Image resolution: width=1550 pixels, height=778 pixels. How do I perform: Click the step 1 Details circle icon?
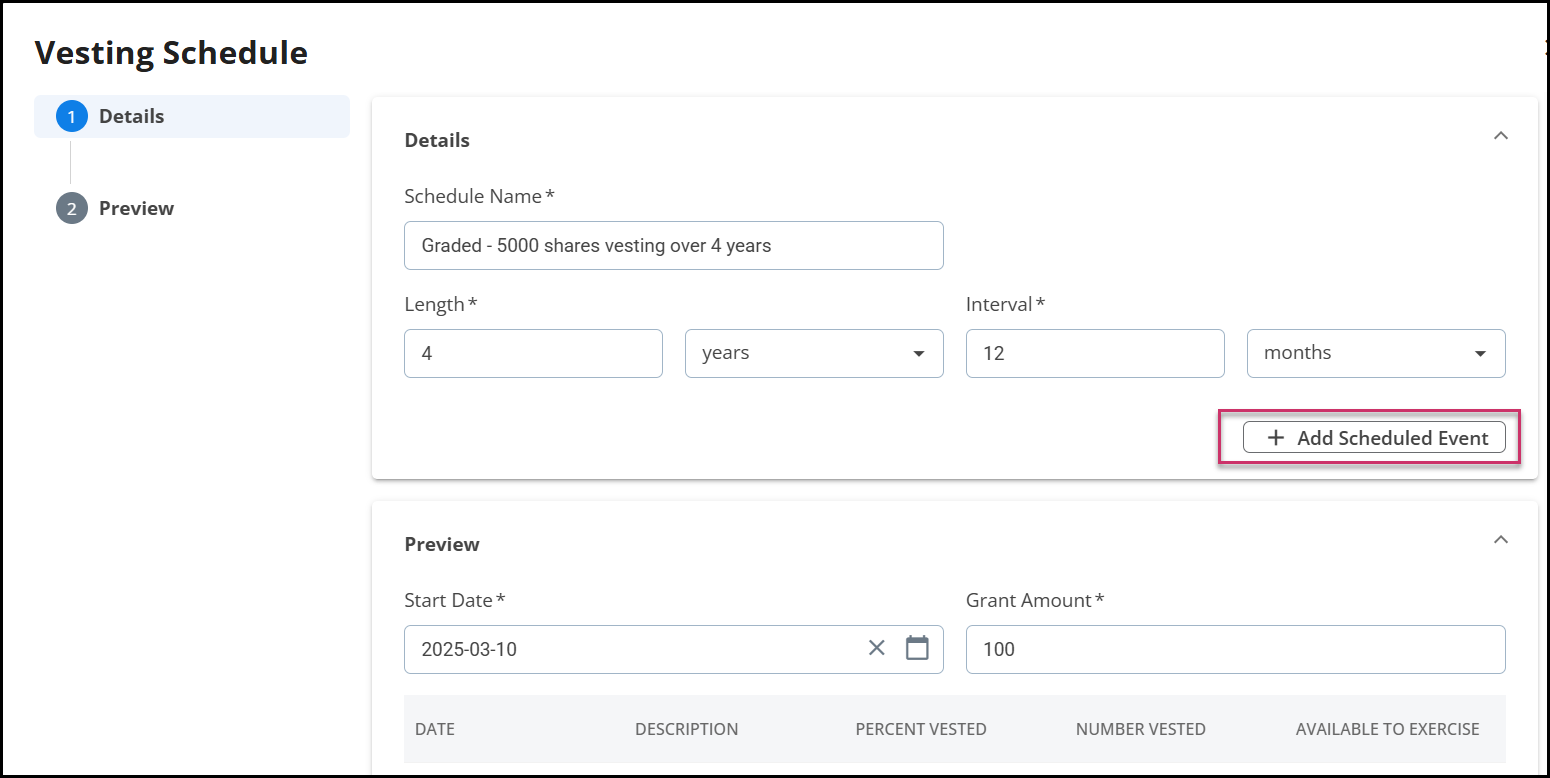pos(72,117)
